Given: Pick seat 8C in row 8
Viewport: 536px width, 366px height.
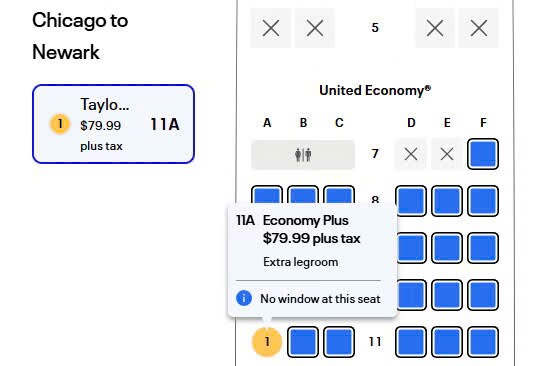Looking at the screenshot, I should pos(339,195).
